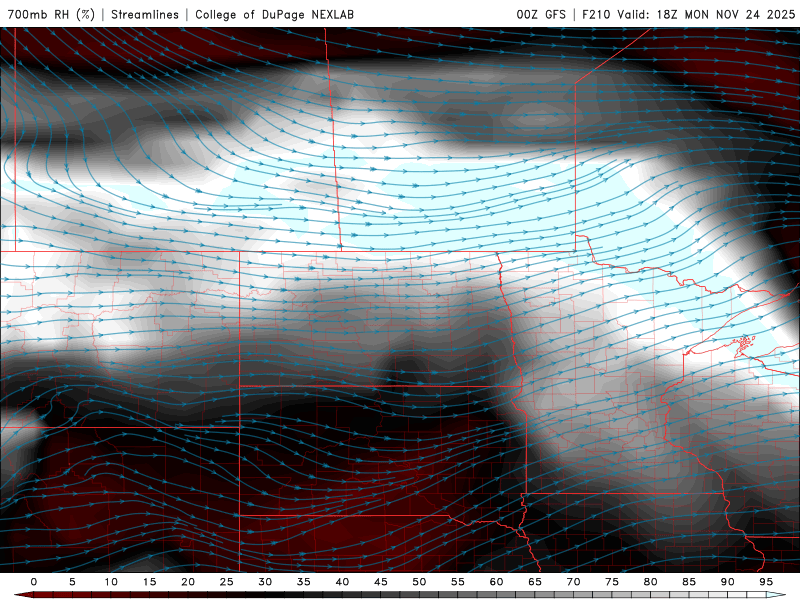800x600 pixels.
Task: Click the '60' value on color scale
Action: click(496, 582)
